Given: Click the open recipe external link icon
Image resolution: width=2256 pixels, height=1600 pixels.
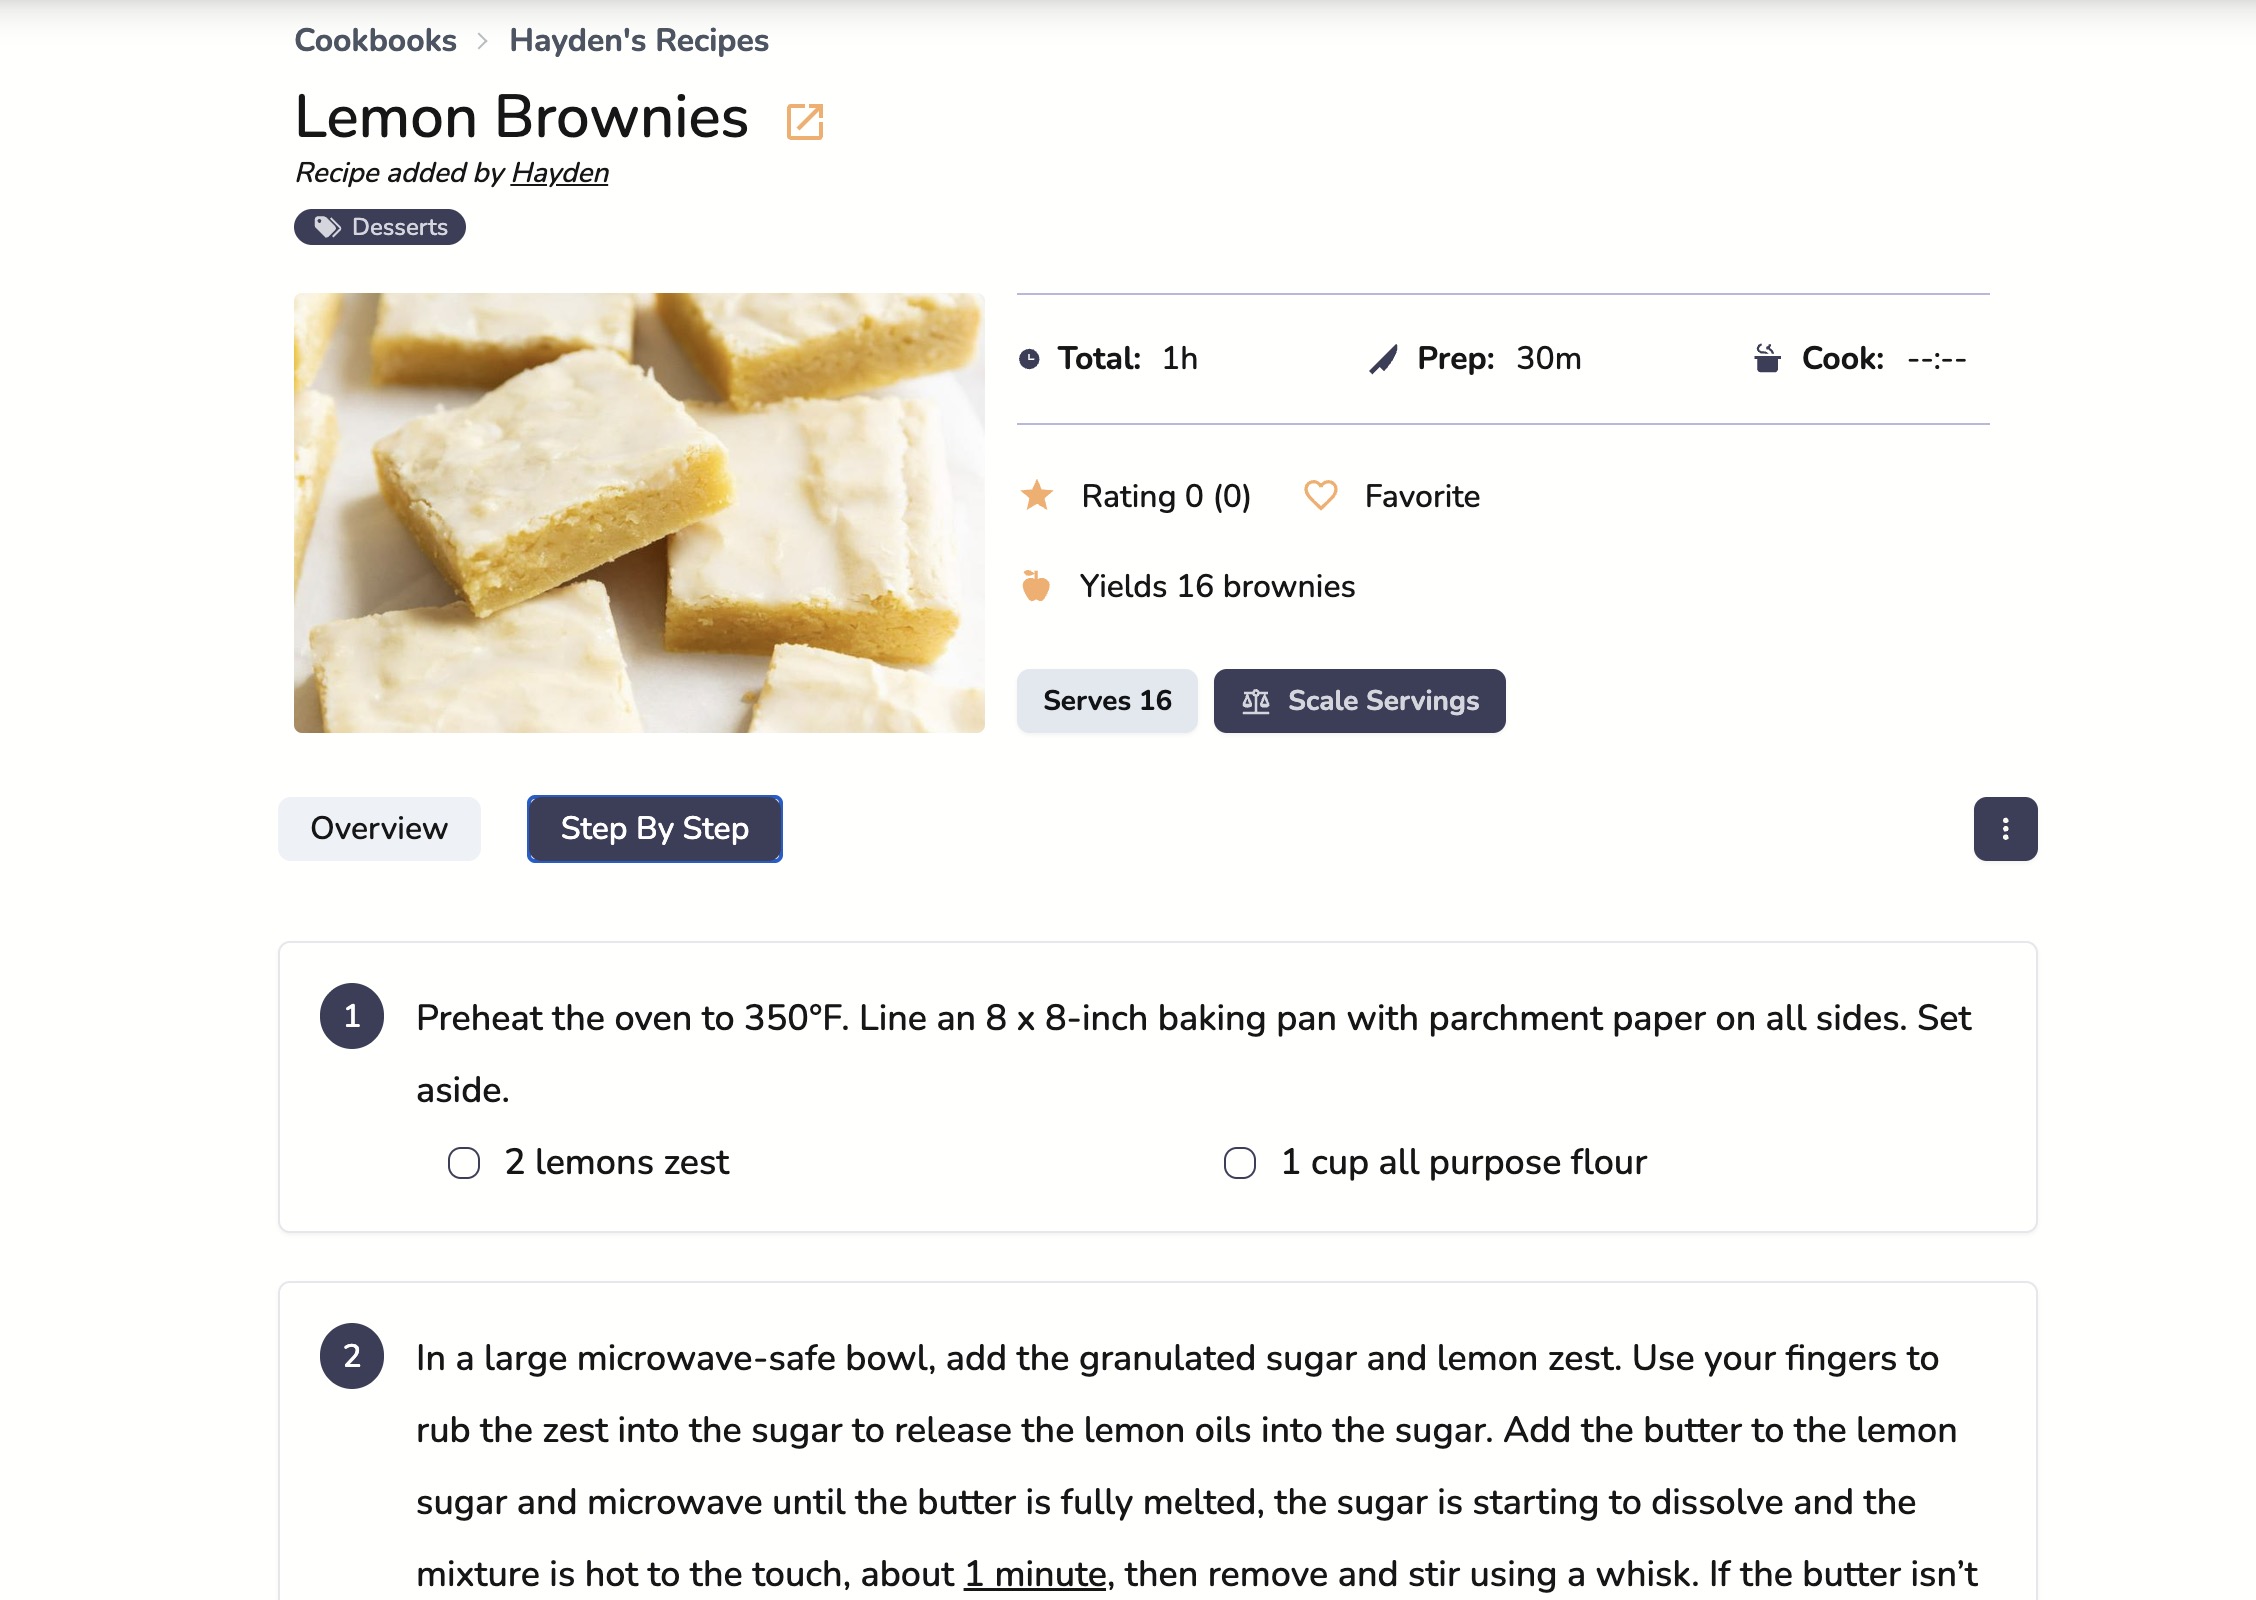Looking at the screenshot, I should point(806,120).
